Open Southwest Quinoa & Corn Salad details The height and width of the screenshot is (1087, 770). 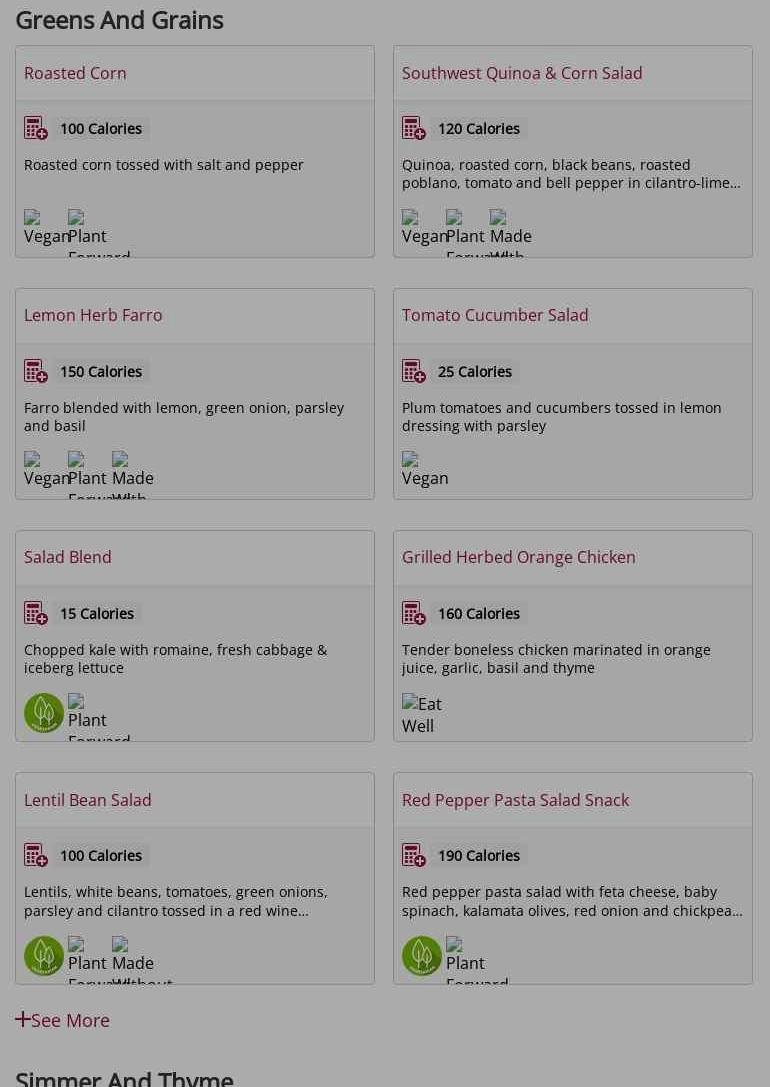click(x=522, y=73)
